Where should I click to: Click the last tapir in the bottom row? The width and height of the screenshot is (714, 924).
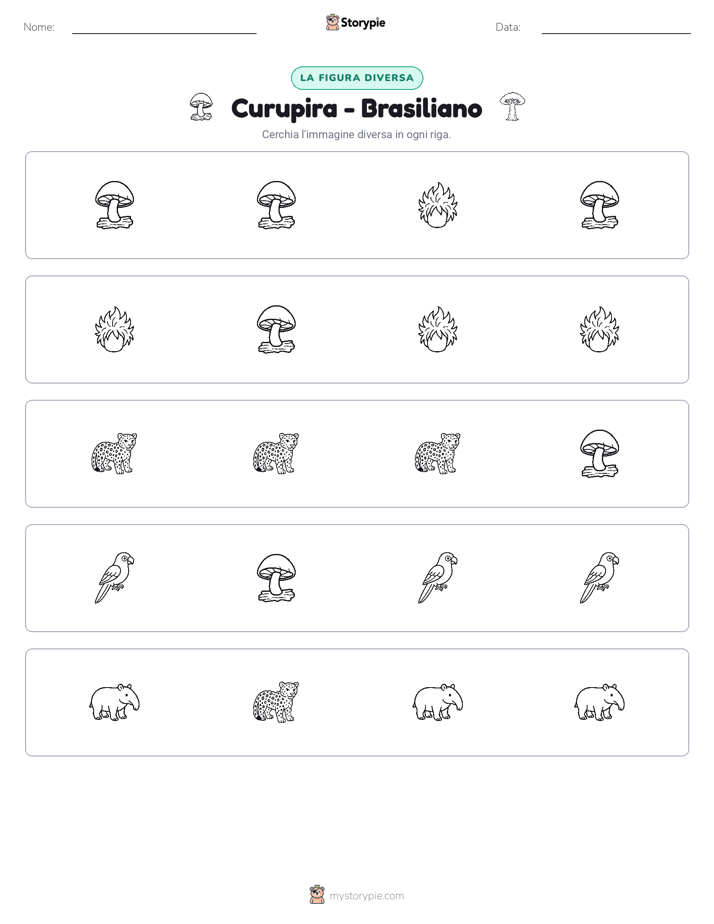(600, 702)
